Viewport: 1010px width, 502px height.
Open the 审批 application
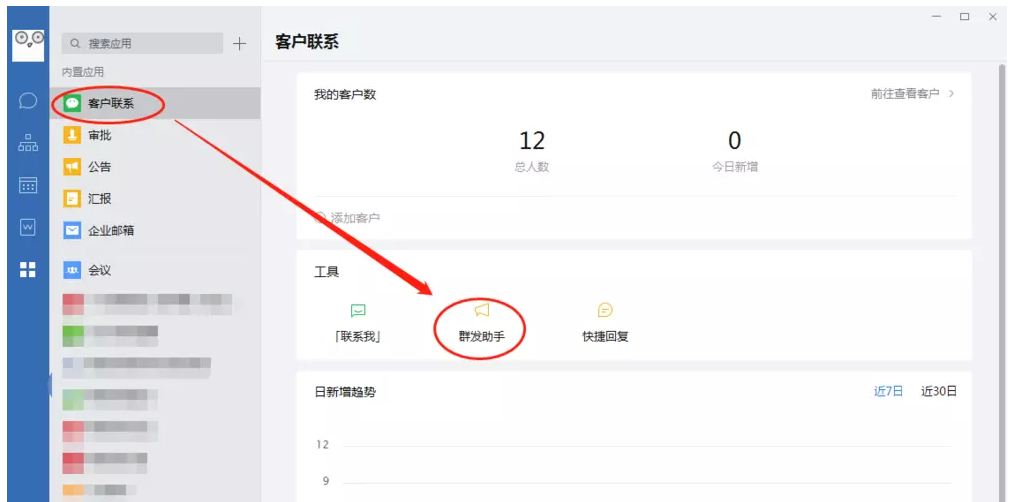coord(99,135)
